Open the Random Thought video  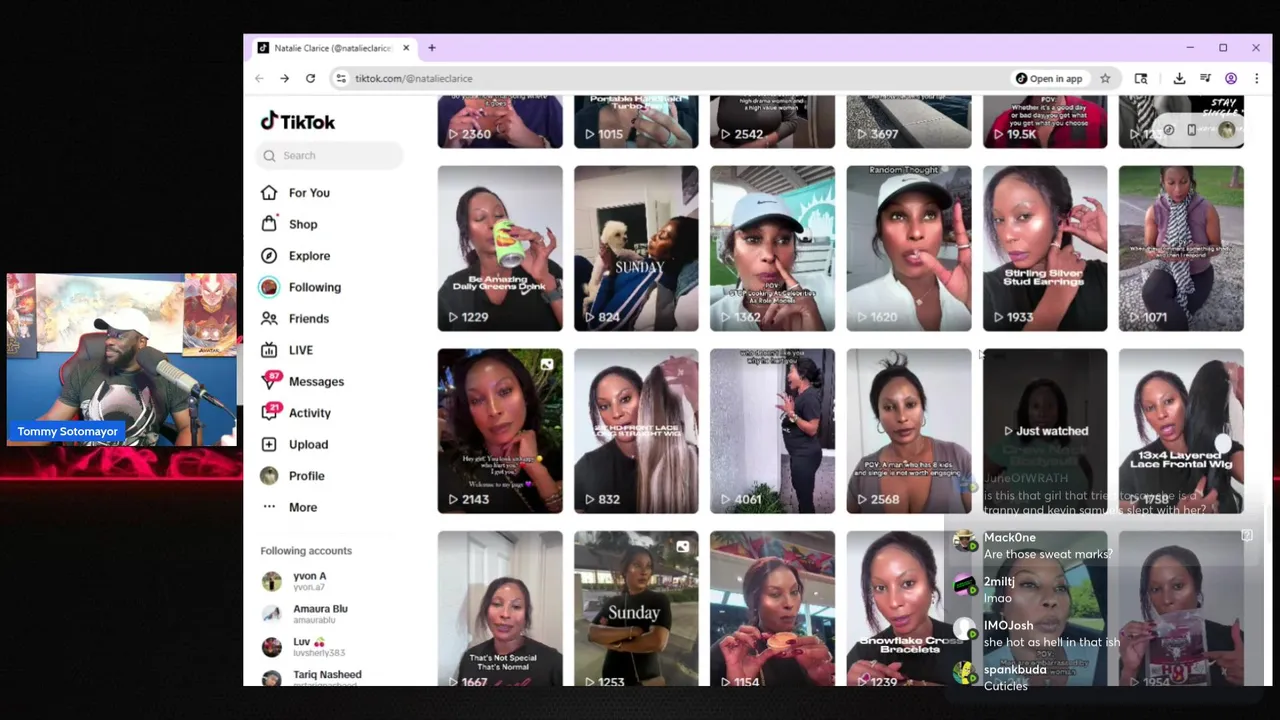[909, 248]
